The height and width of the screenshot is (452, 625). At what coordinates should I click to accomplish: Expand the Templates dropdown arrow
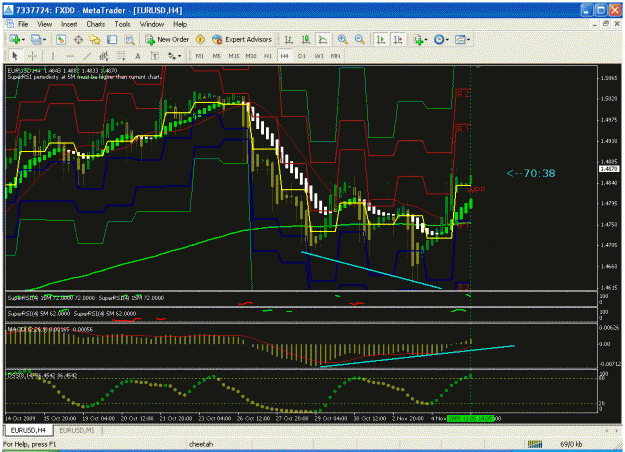pyautogui.click(x=468, y=40)
